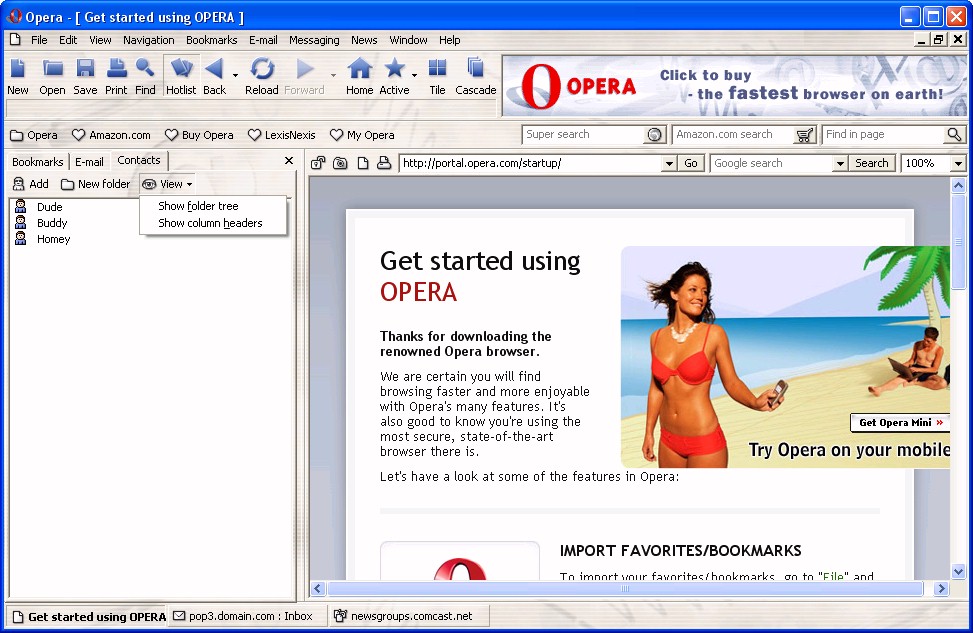The width and height of the screenshot is (973, 633).
Task: Open the File menu
Action: (39, 40)
